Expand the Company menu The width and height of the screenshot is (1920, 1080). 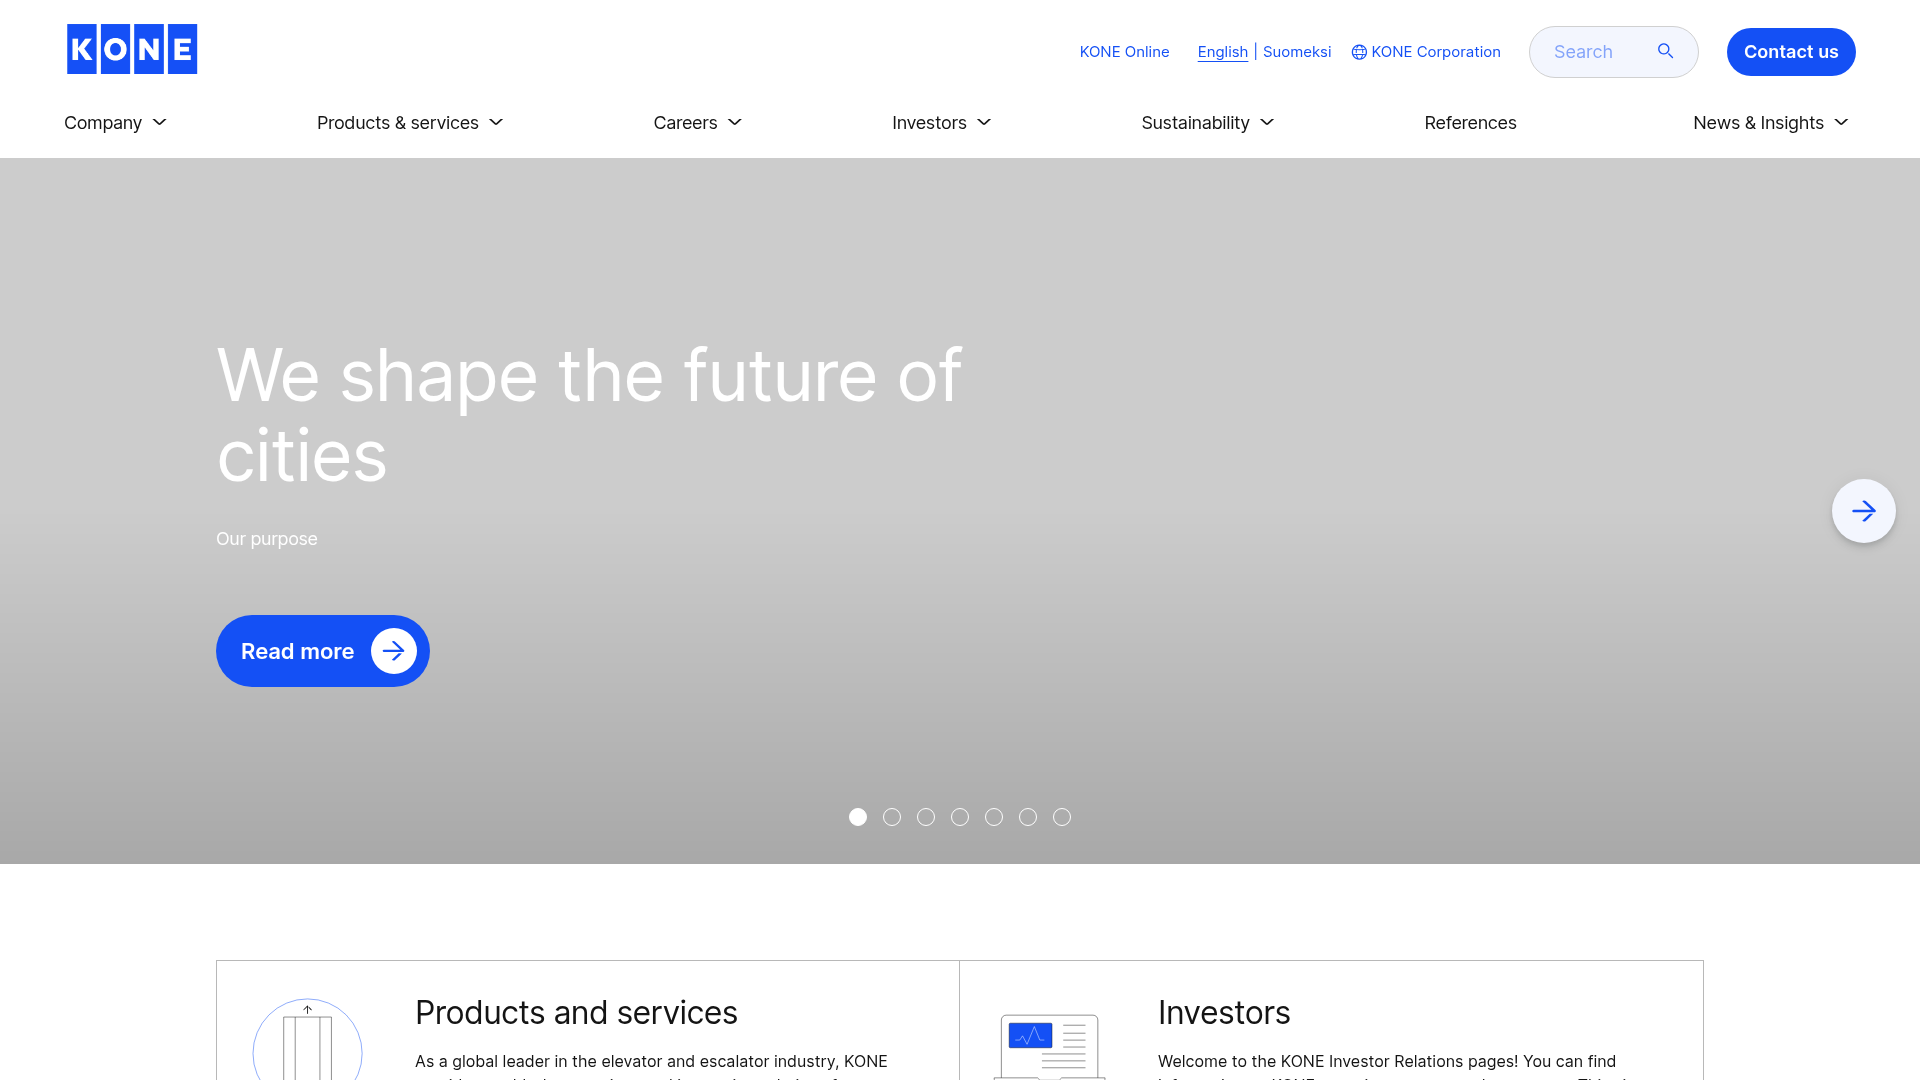[x=115, y=123]
